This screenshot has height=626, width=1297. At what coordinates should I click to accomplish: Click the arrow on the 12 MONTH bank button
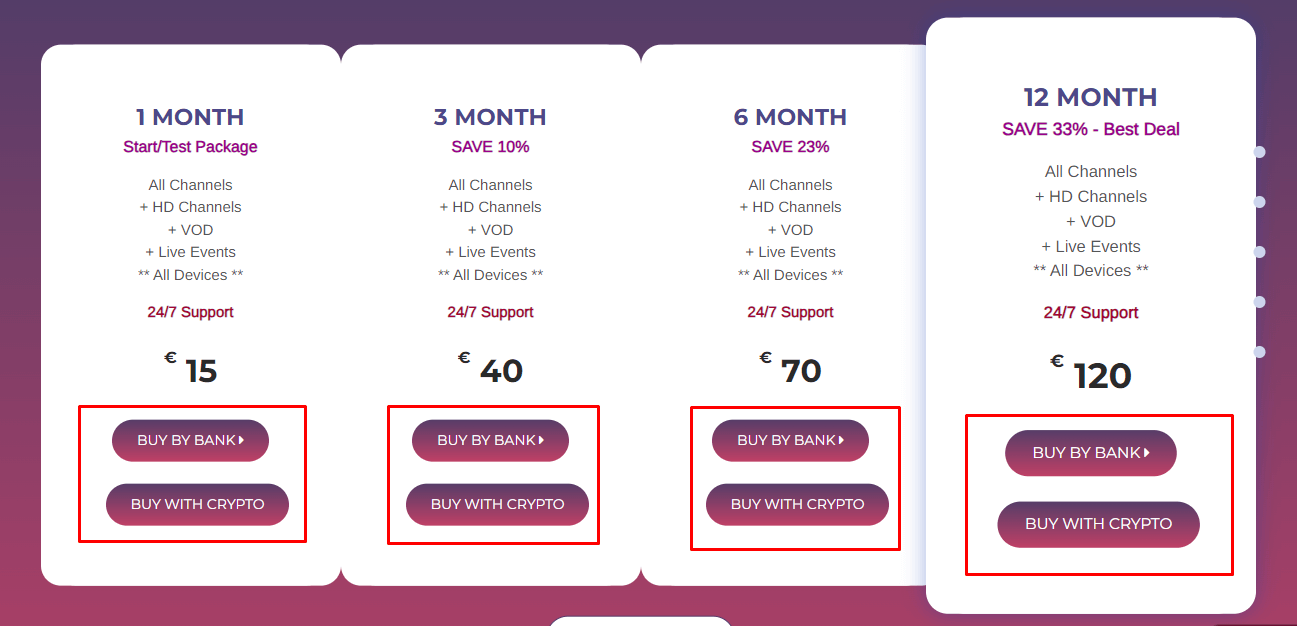coord(1145,452)
